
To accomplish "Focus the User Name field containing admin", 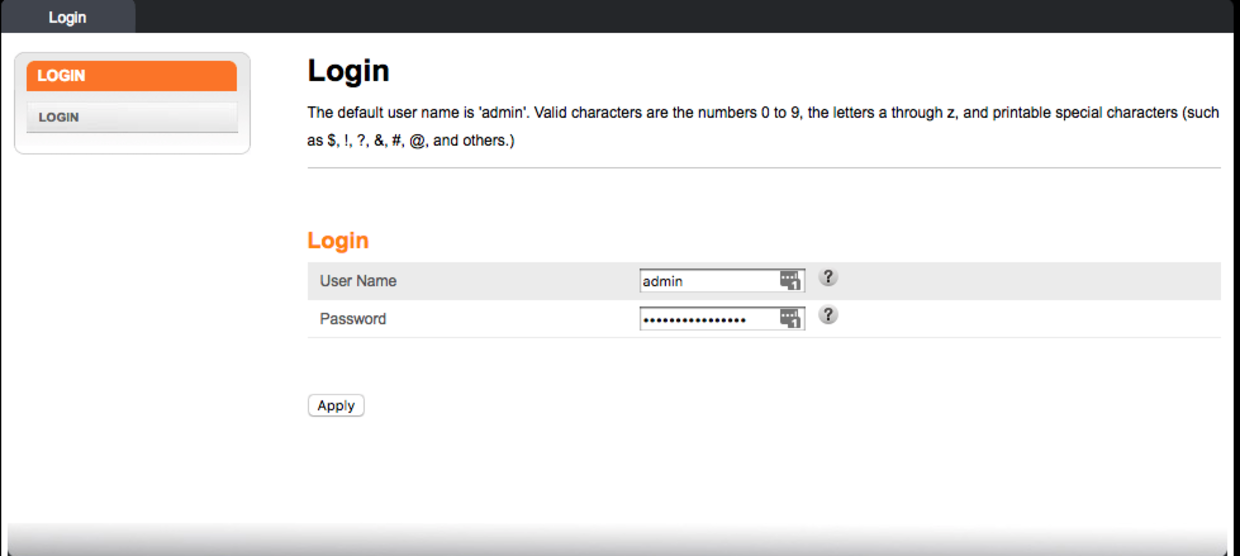I will (x=722, y=281).
